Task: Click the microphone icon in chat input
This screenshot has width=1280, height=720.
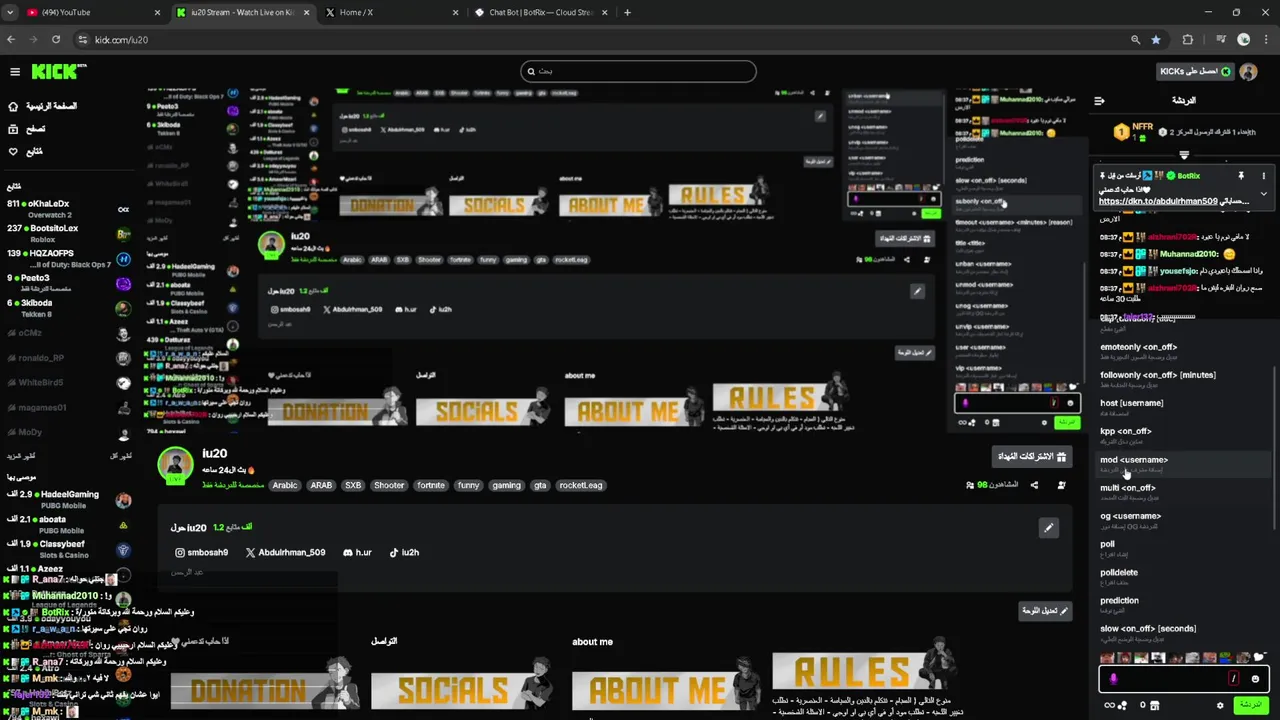Action: [x=1113, y=679]
